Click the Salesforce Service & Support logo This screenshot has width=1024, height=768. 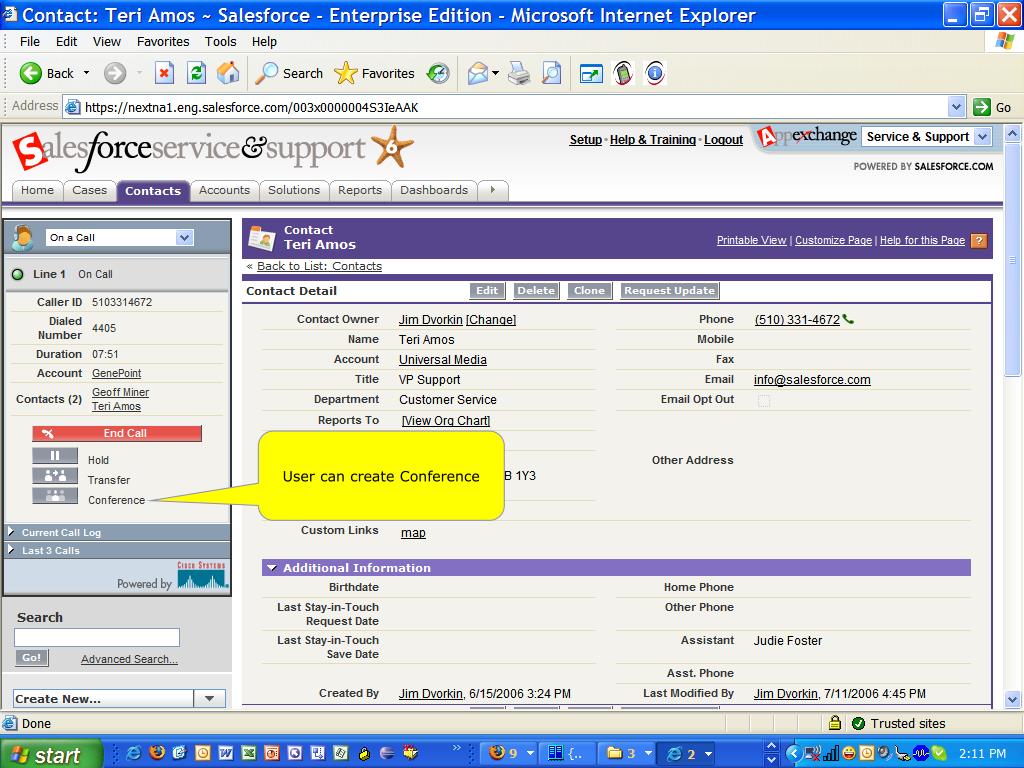(213, 150)
